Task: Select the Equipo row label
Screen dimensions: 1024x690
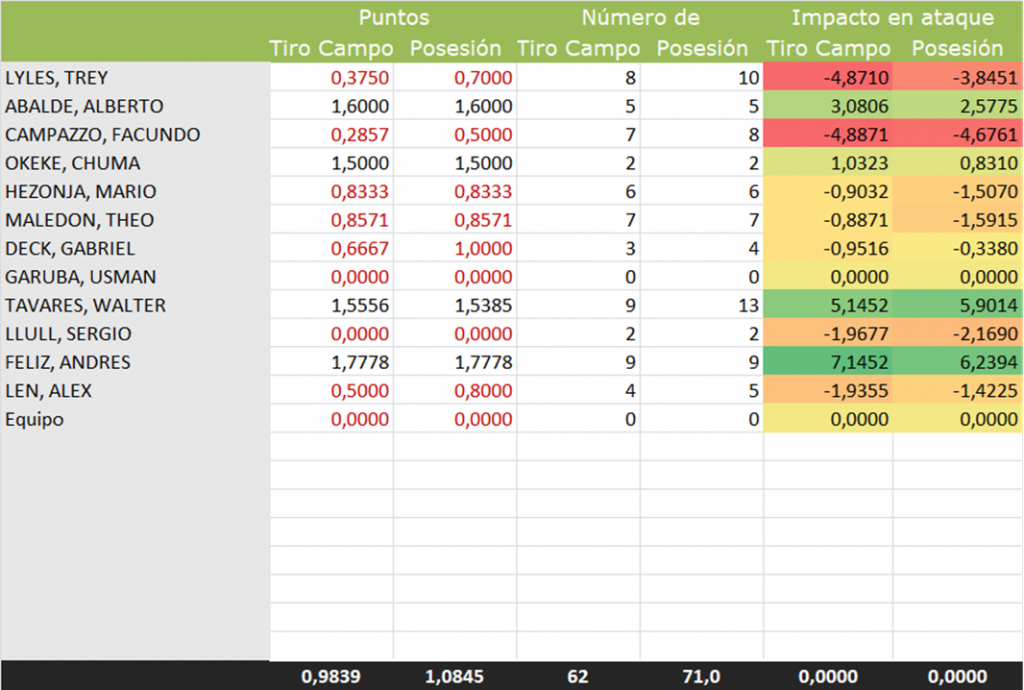Action: [x=35, y=420]
